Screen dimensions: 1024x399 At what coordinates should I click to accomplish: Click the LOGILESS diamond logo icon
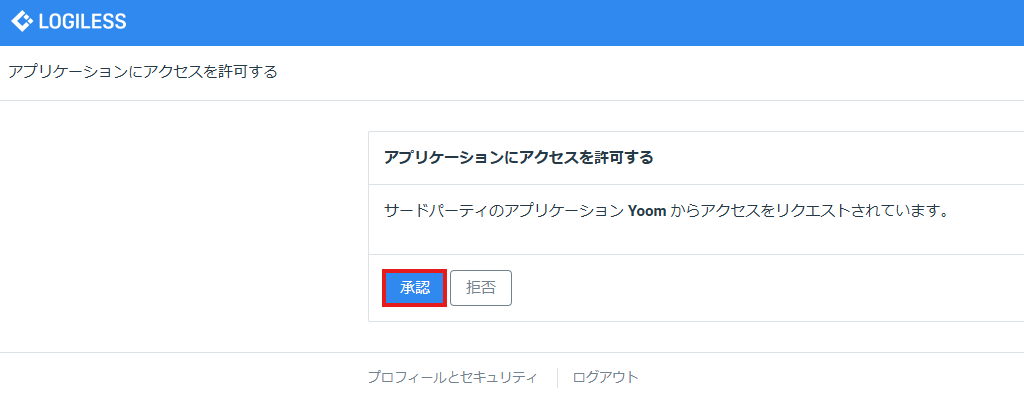[x=22, y=22]
